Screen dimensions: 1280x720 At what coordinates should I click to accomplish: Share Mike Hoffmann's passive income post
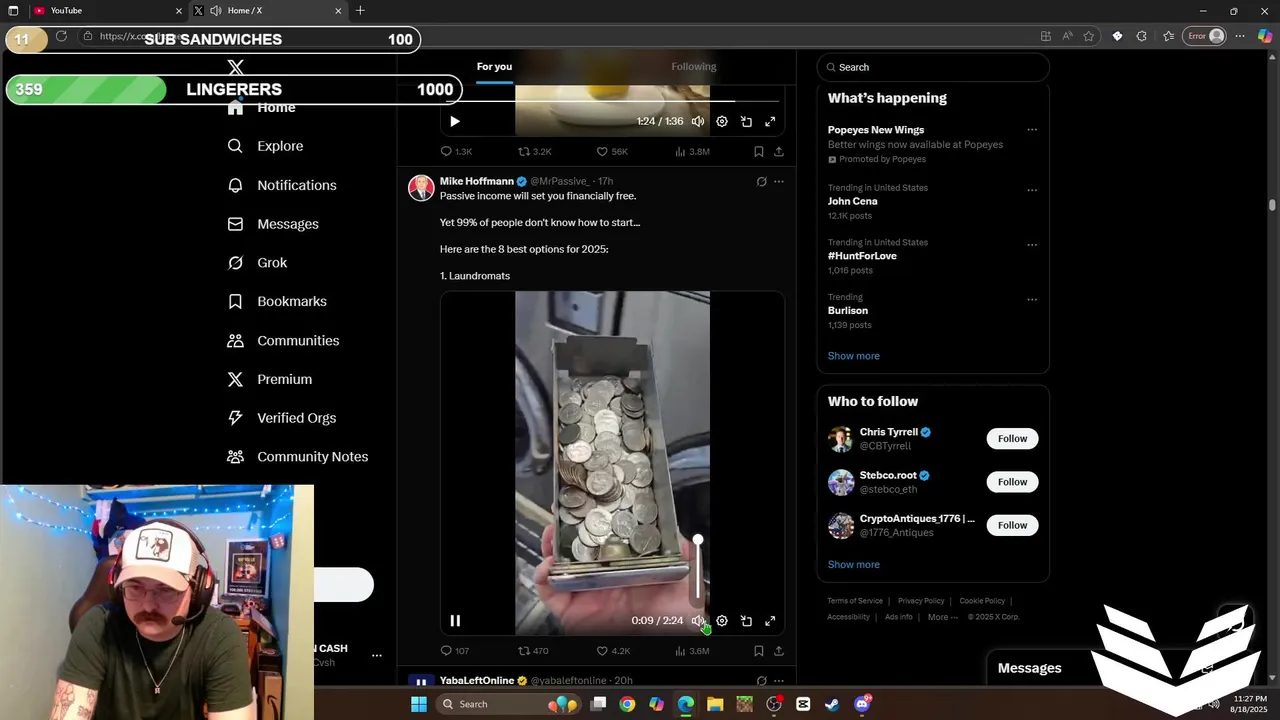click(x=779, y=651)
